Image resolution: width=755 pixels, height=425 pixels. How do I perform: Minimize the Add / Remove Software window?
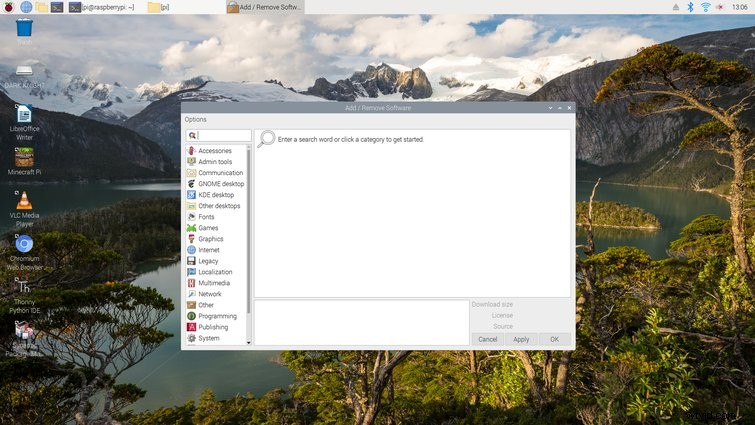550,108
